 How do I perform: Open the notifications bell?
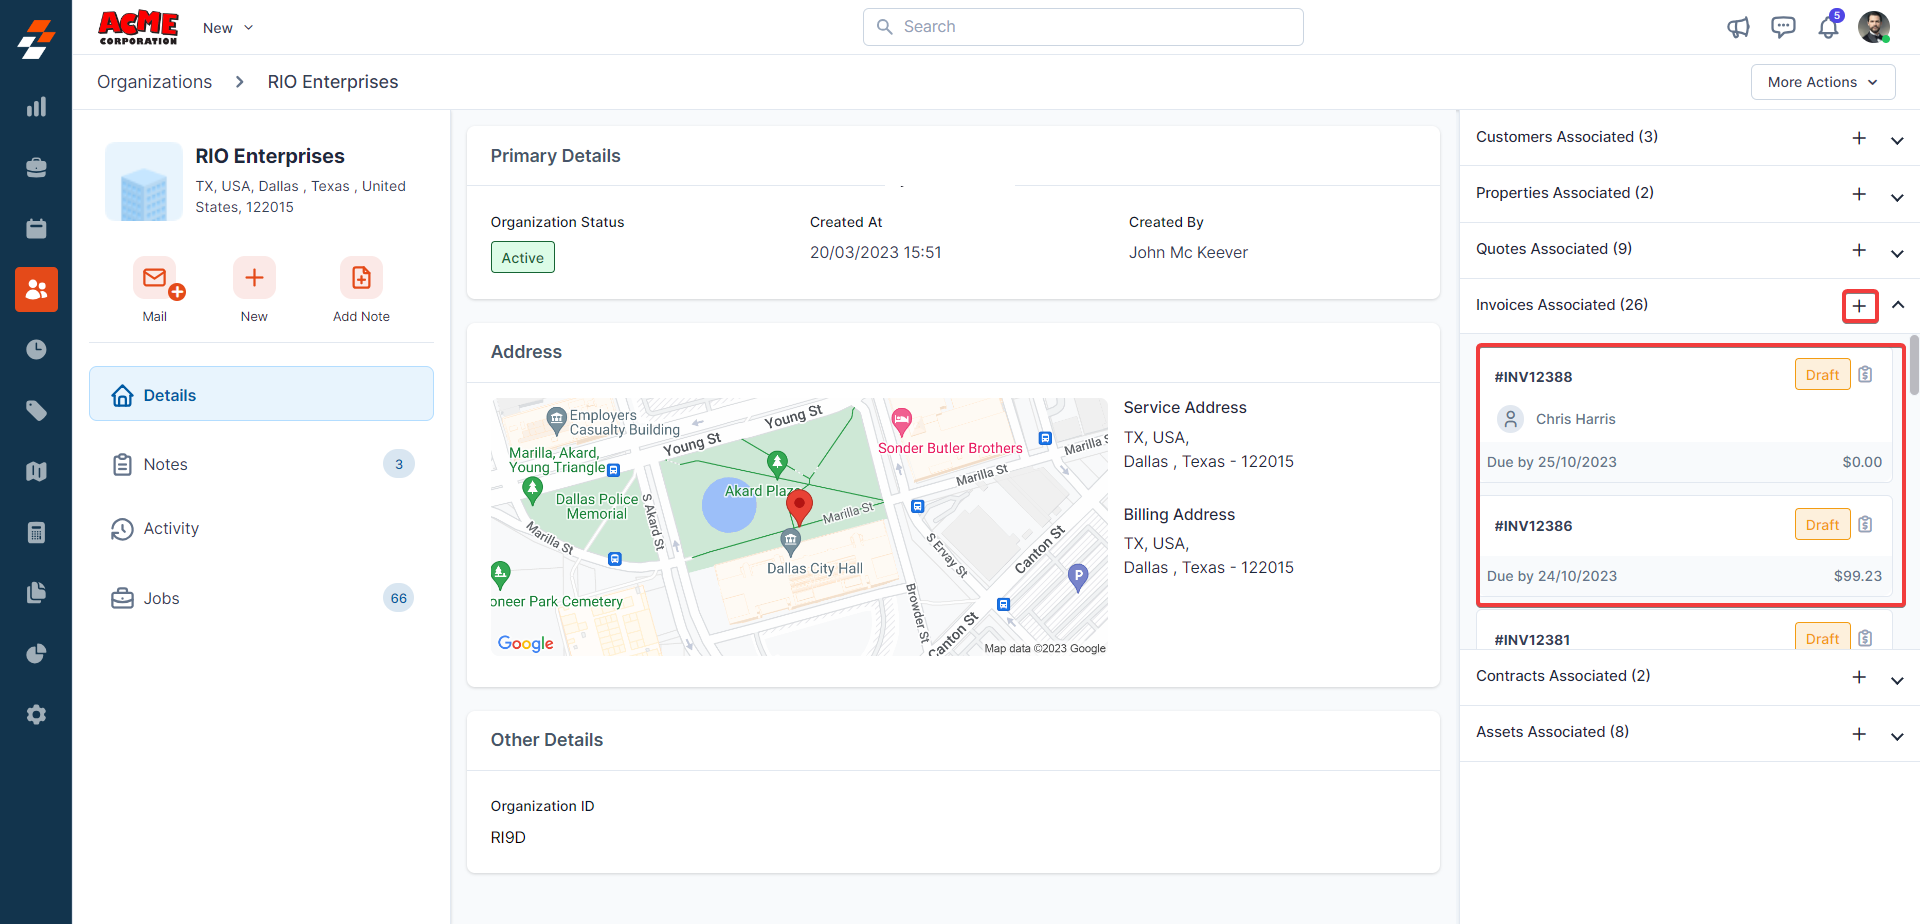coord(1828,27)
